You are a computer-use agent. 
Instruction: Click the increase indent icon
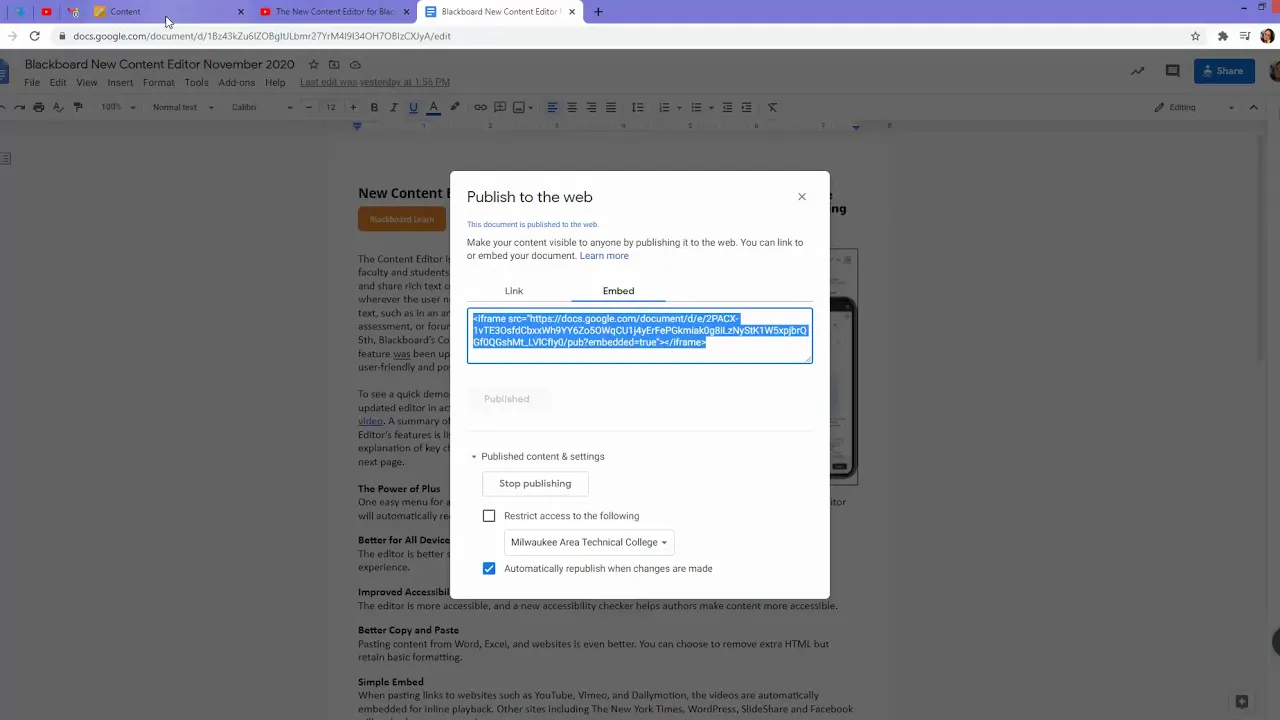point(747,107)
